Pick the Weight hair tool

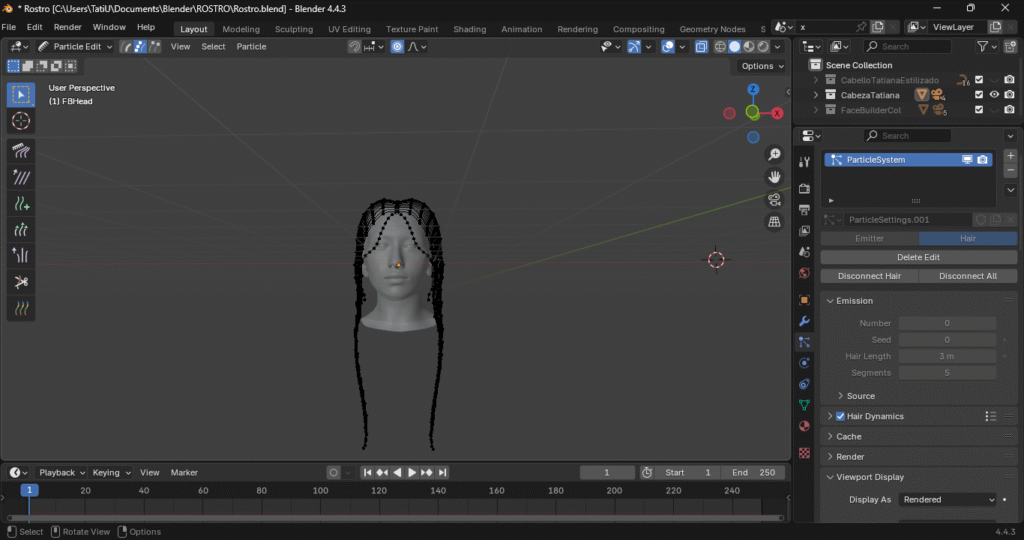point(21,308)
